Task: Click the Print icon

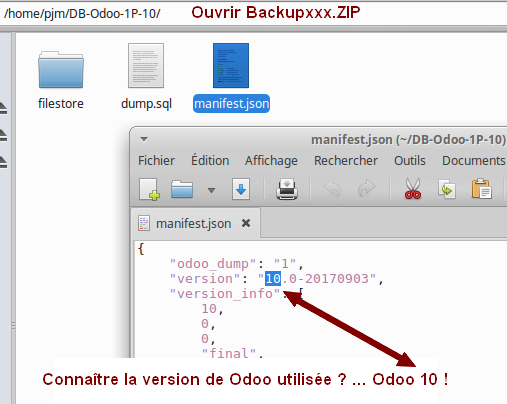Action: click(x=287, y=189)
